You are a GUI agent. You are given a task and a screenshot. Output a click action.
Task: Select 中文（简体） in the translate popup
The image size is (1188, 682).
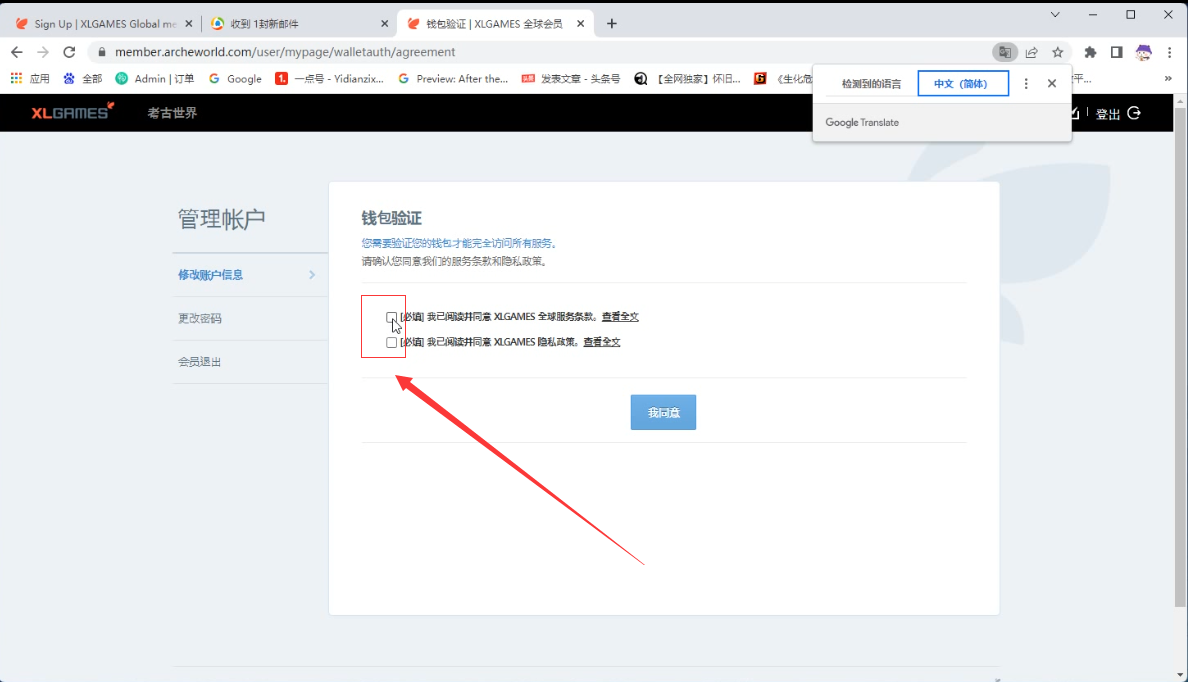coord(962,84)
